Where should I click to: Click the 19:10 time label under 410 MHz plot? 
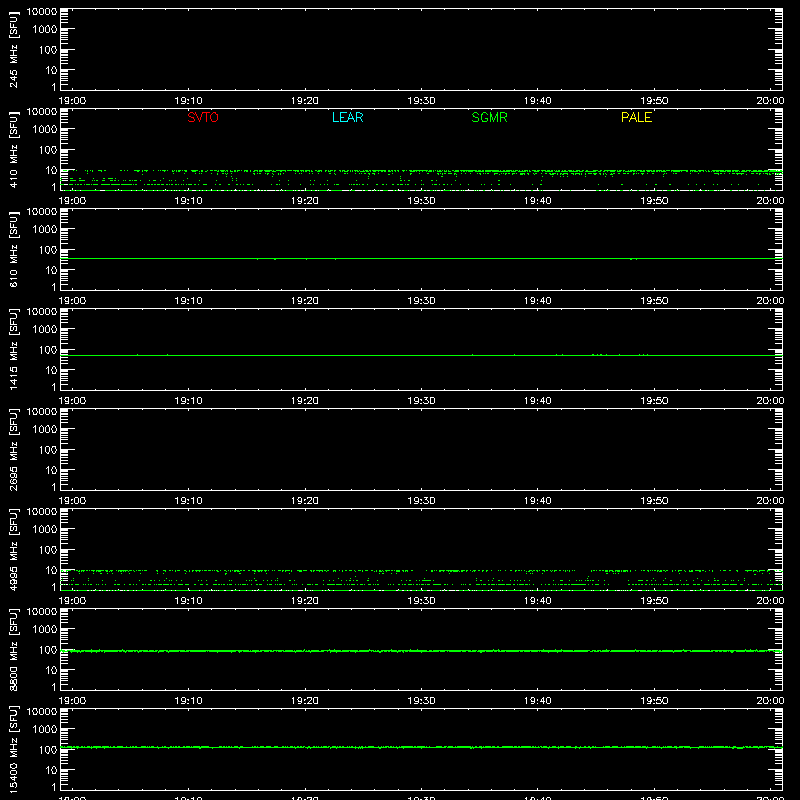click(x=188, y=201)
